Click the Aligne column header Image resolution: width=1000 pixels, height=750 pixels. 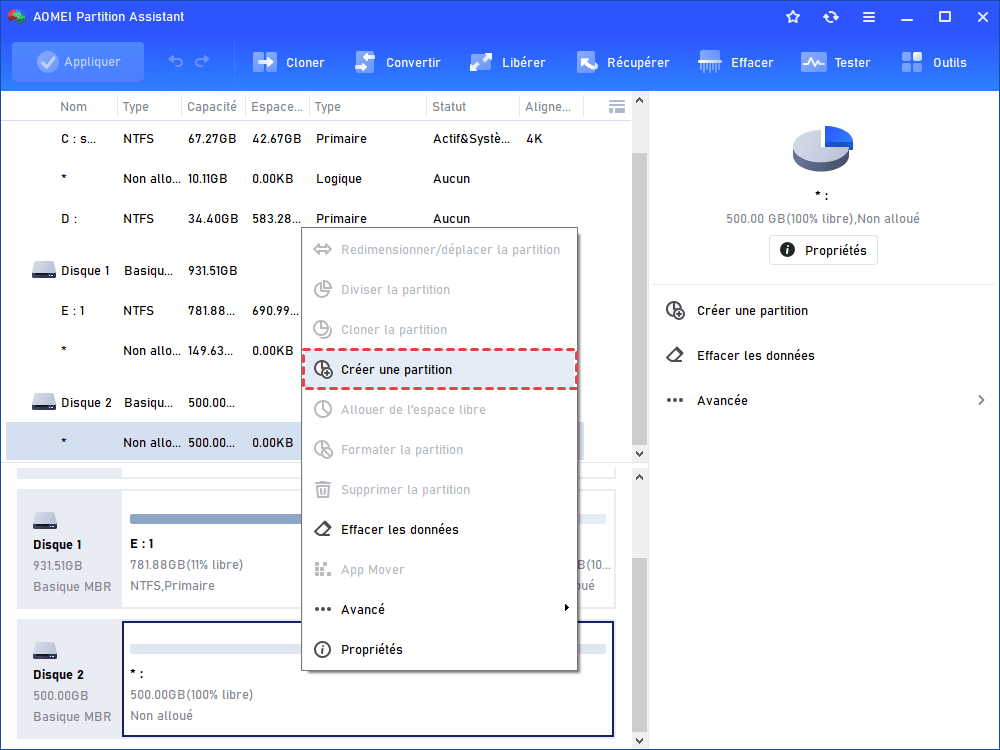[548, 107]
